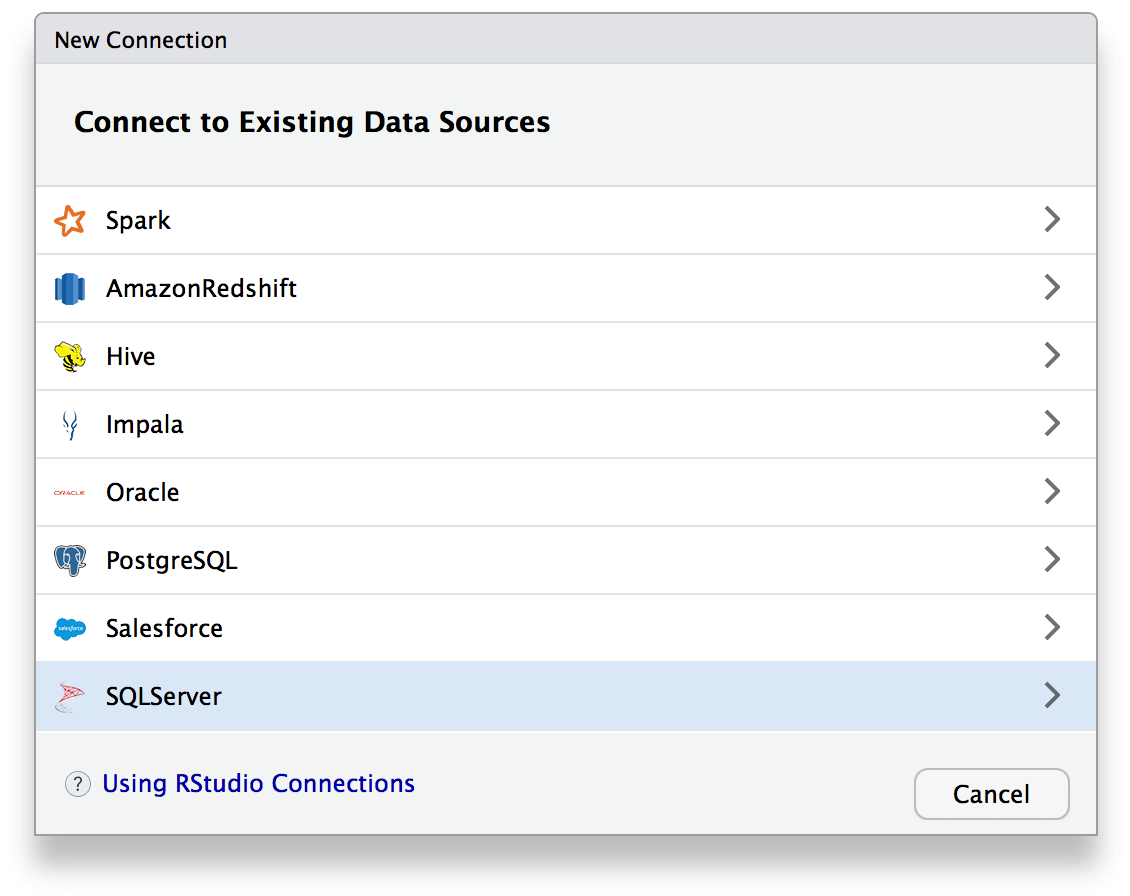Select the Salesforce data source row
Image resolution: width=1130 pixels, height=896 pixels.
500,628
